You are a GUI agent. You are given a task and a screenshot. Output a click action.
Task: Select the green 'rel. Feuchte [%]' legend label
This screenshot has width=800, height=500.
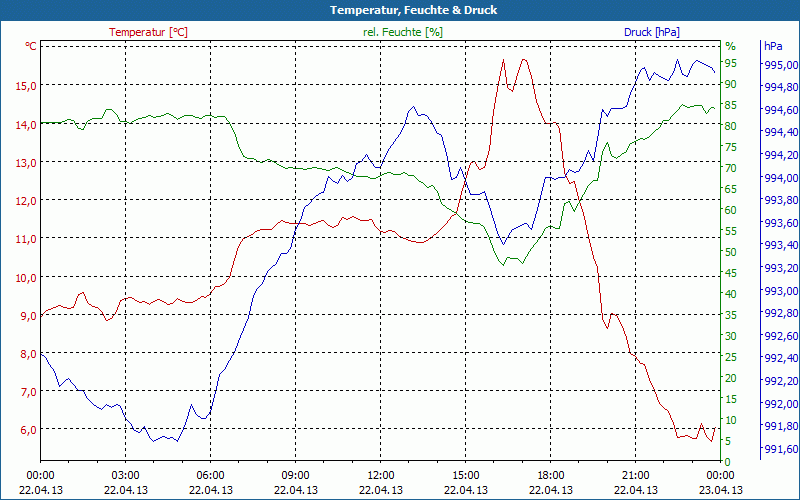(403, 32)
